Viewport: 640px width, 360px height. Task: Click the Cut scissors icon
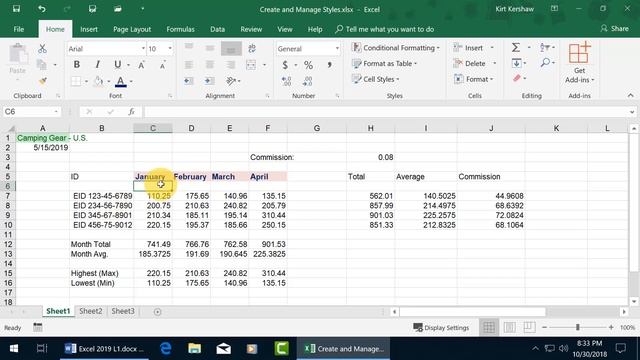pyautogui.click(x=42, y=49)
